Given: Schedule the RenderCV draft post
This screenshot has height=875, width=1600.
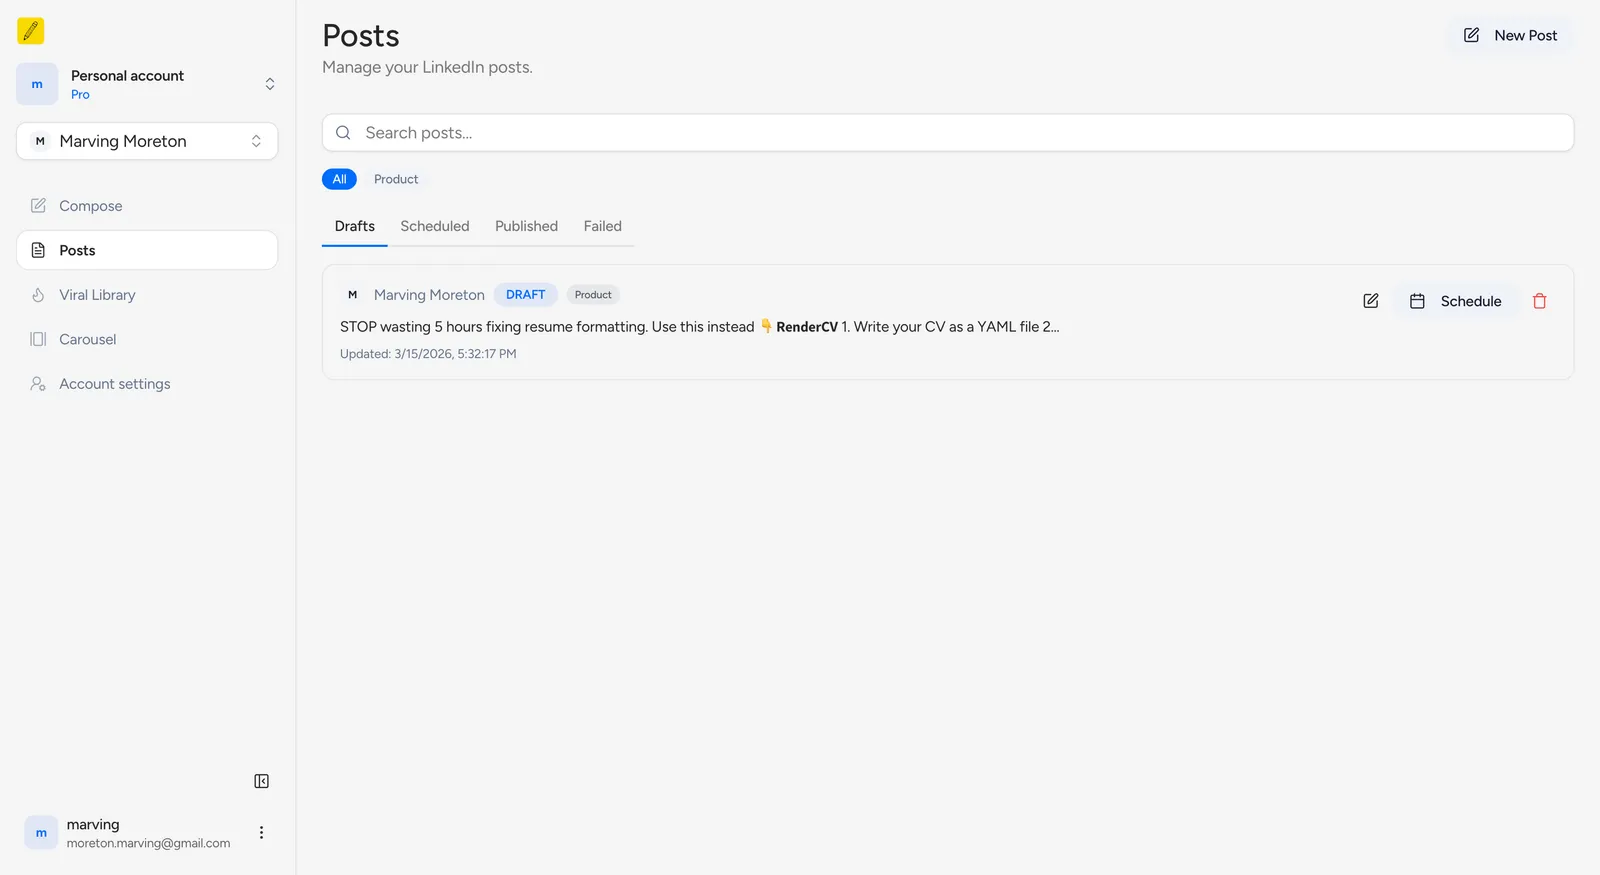Looking at the screenshot, I should pos(1456,301).
